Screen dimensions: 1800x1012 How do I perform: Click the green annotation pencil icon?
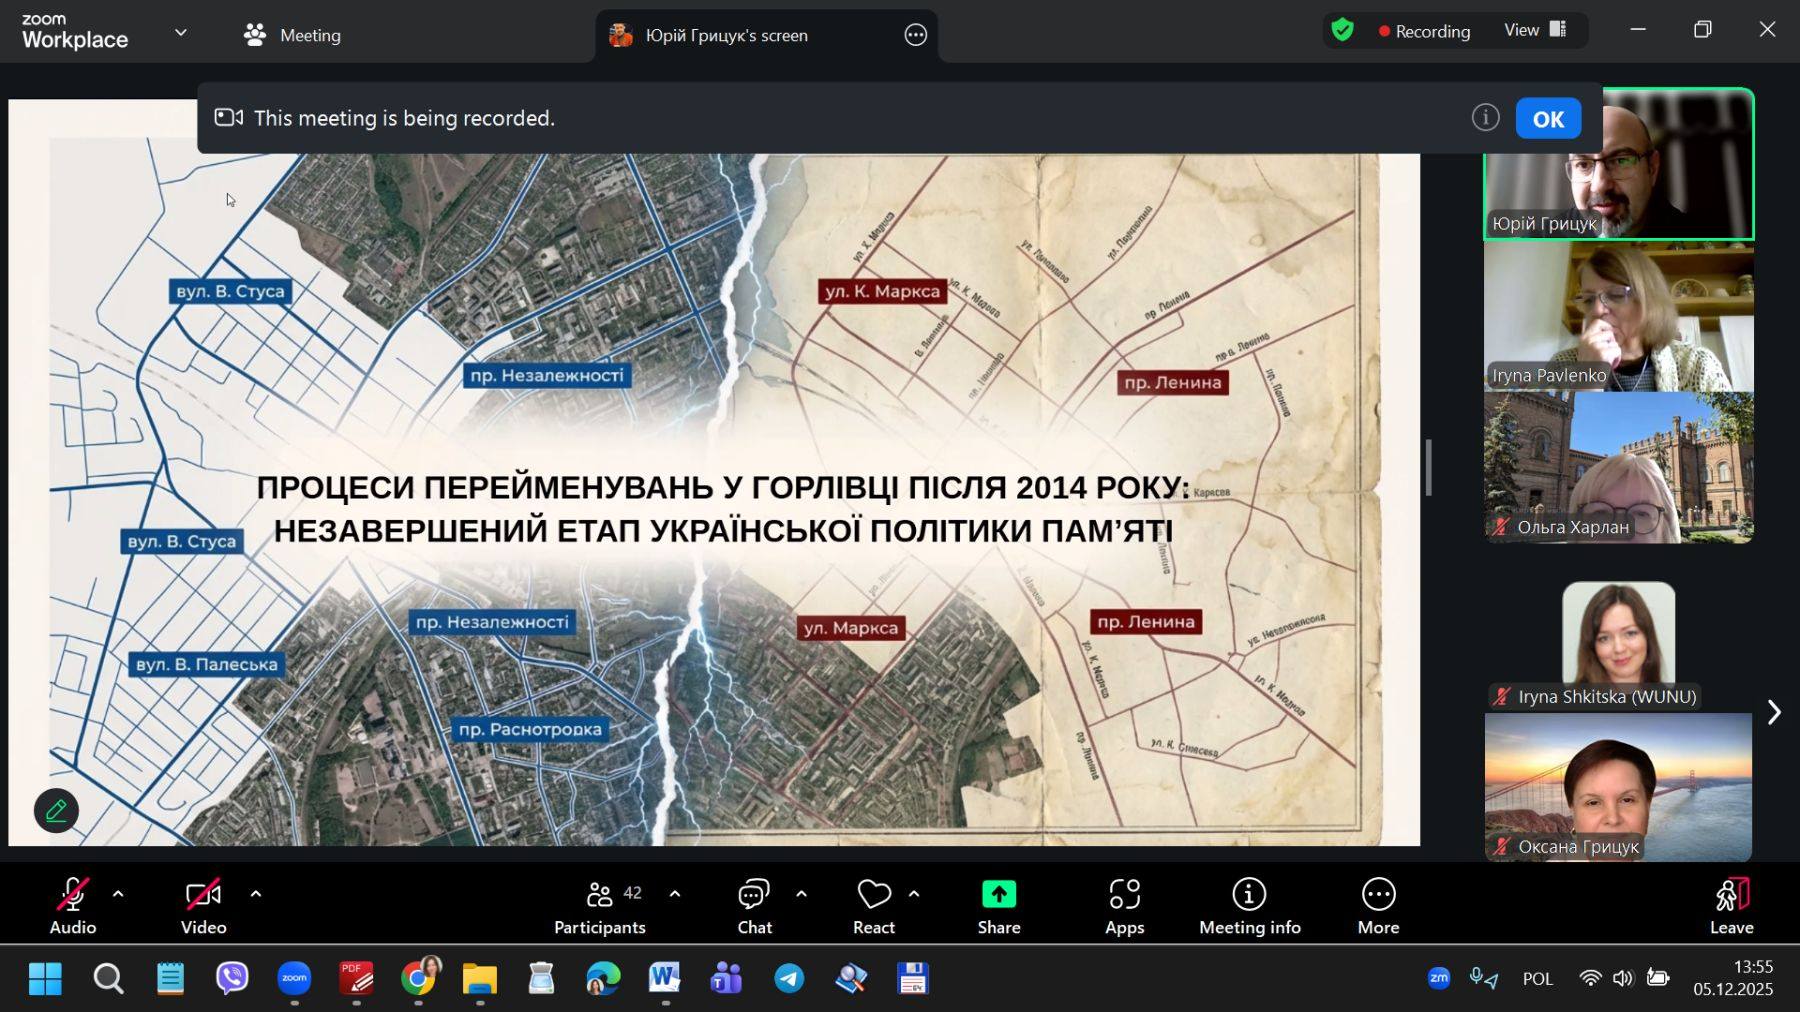[56, 811]
